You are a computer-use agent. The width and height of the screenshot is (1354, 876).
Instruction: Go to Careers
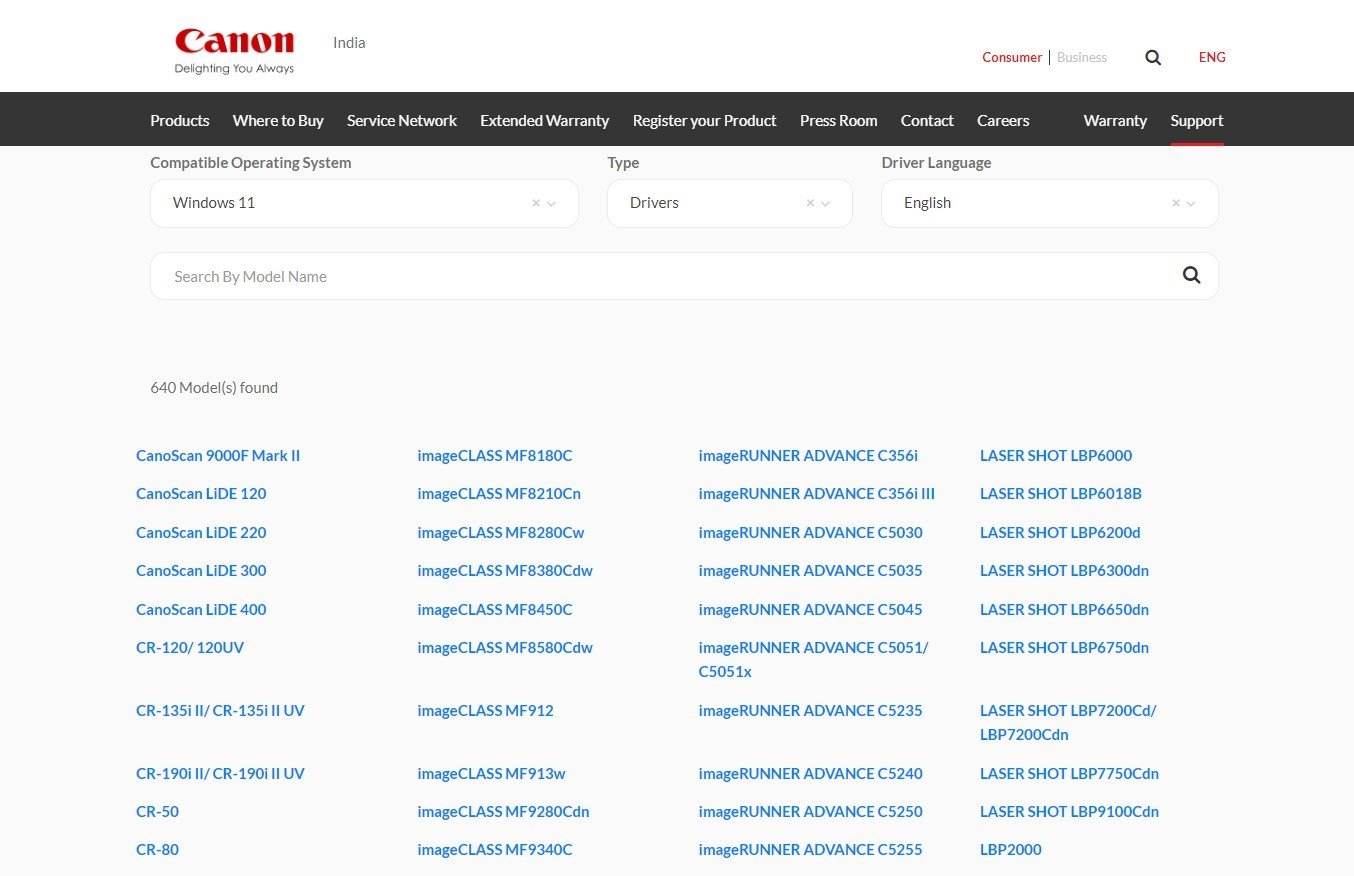[1003, 120]
